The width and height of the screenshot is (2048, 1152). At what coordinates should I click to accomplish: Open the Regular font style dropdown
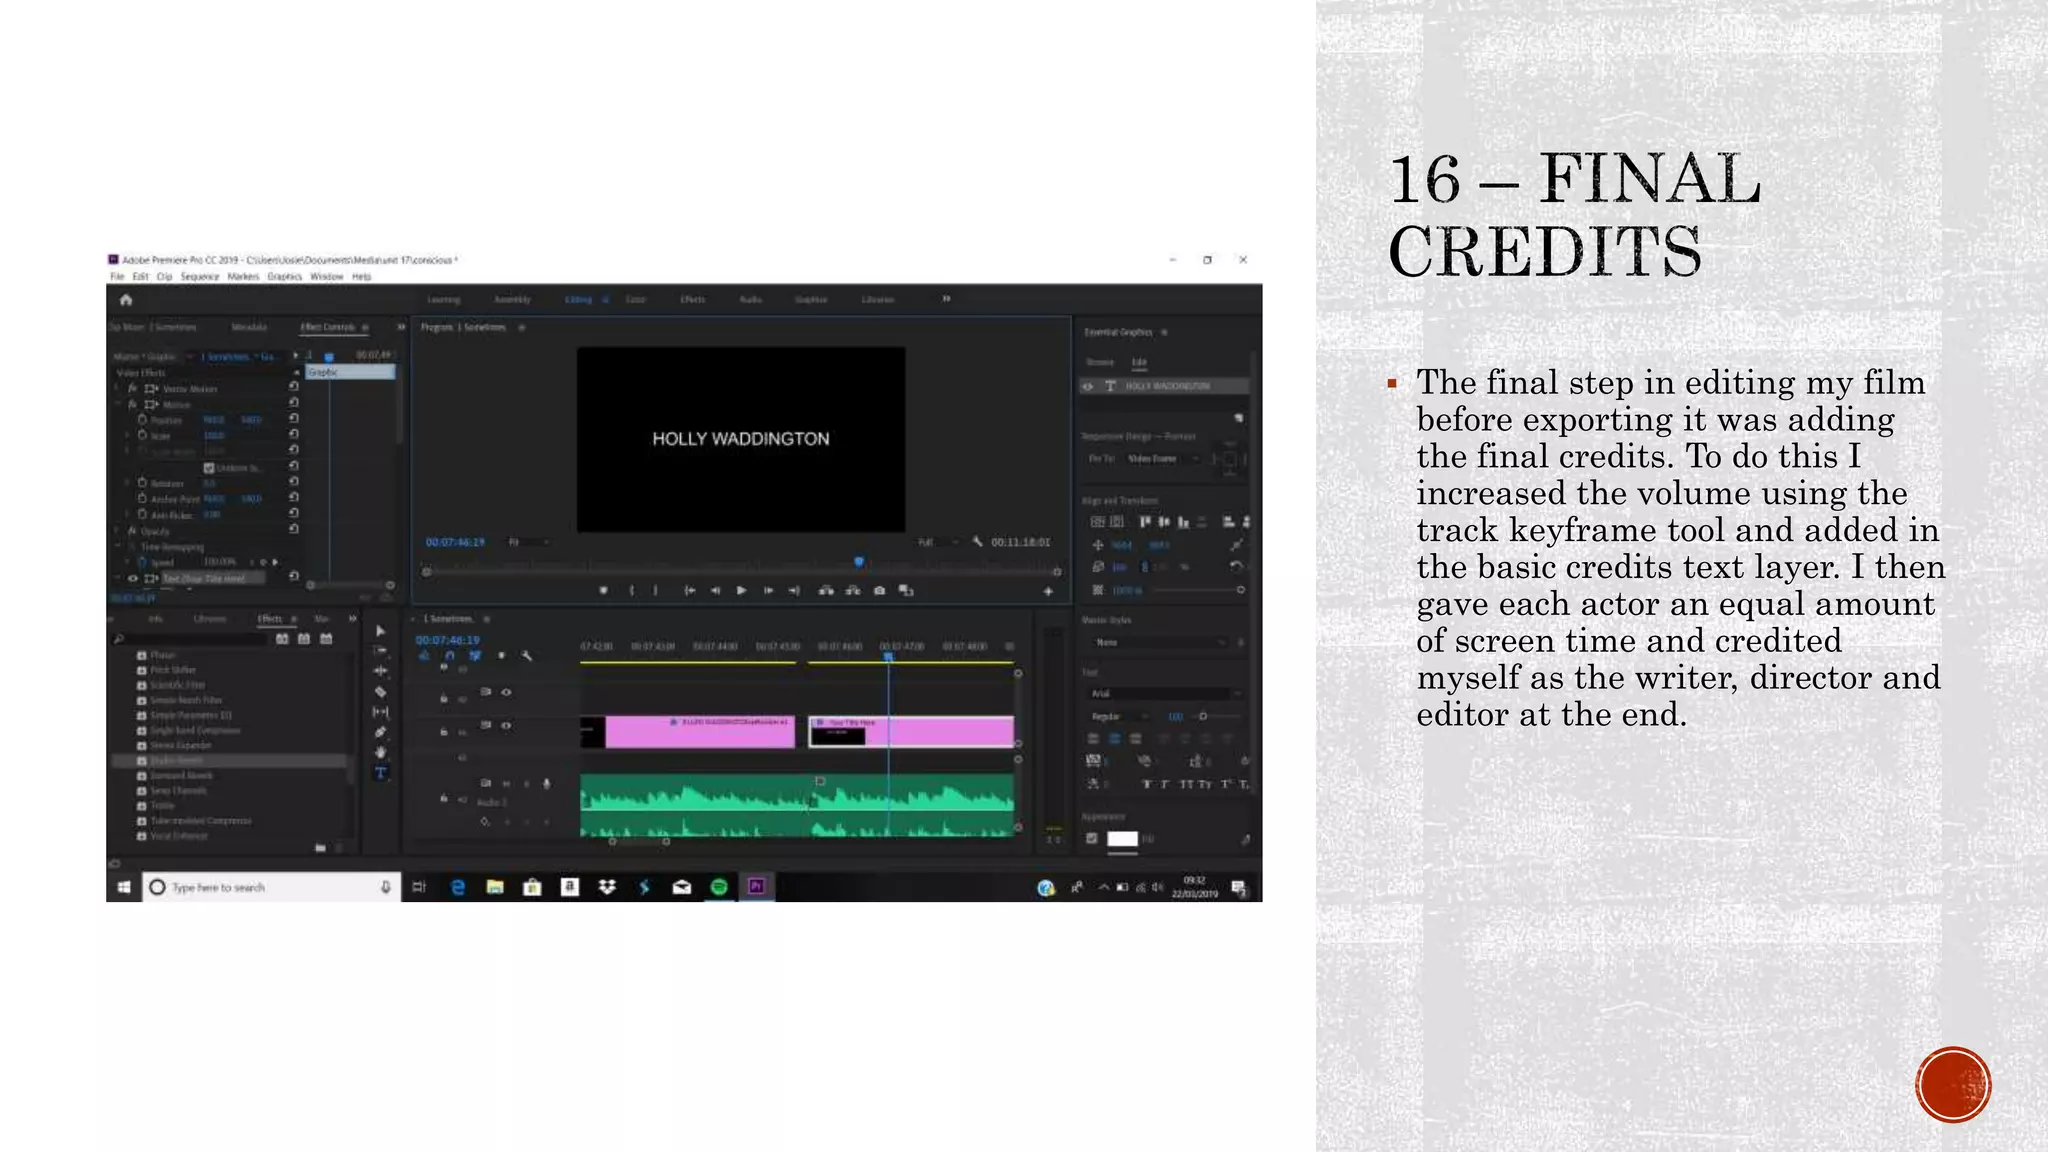click(x=1119, y=716)
